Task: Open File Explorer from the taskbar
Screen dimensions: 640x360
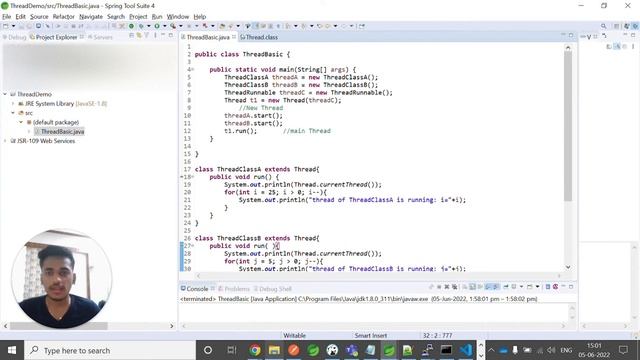Action: point(274,350)
